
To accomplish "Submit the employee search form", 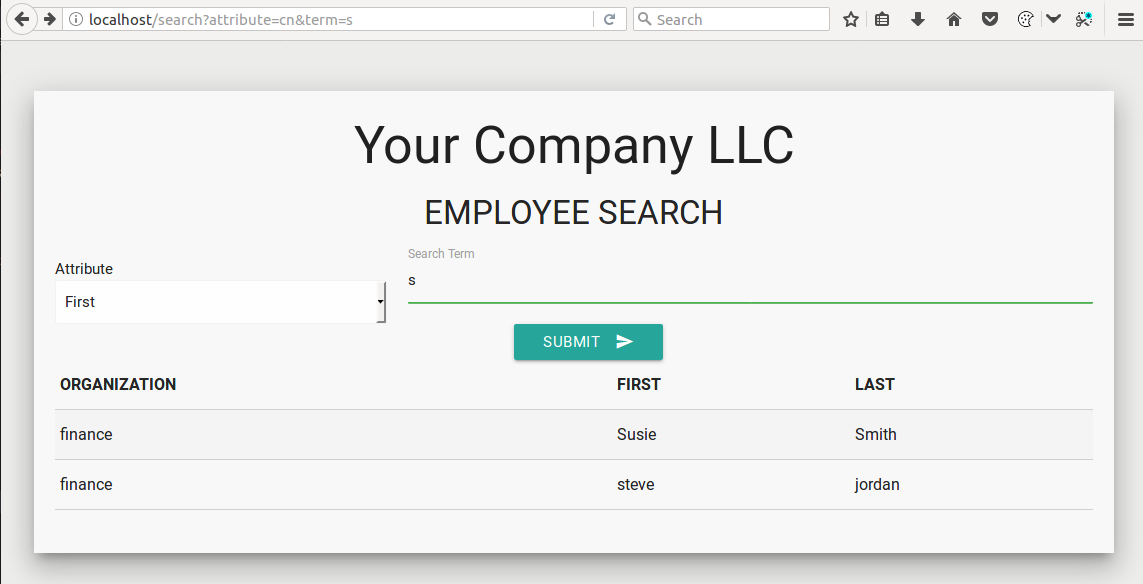I will point(588,342).
